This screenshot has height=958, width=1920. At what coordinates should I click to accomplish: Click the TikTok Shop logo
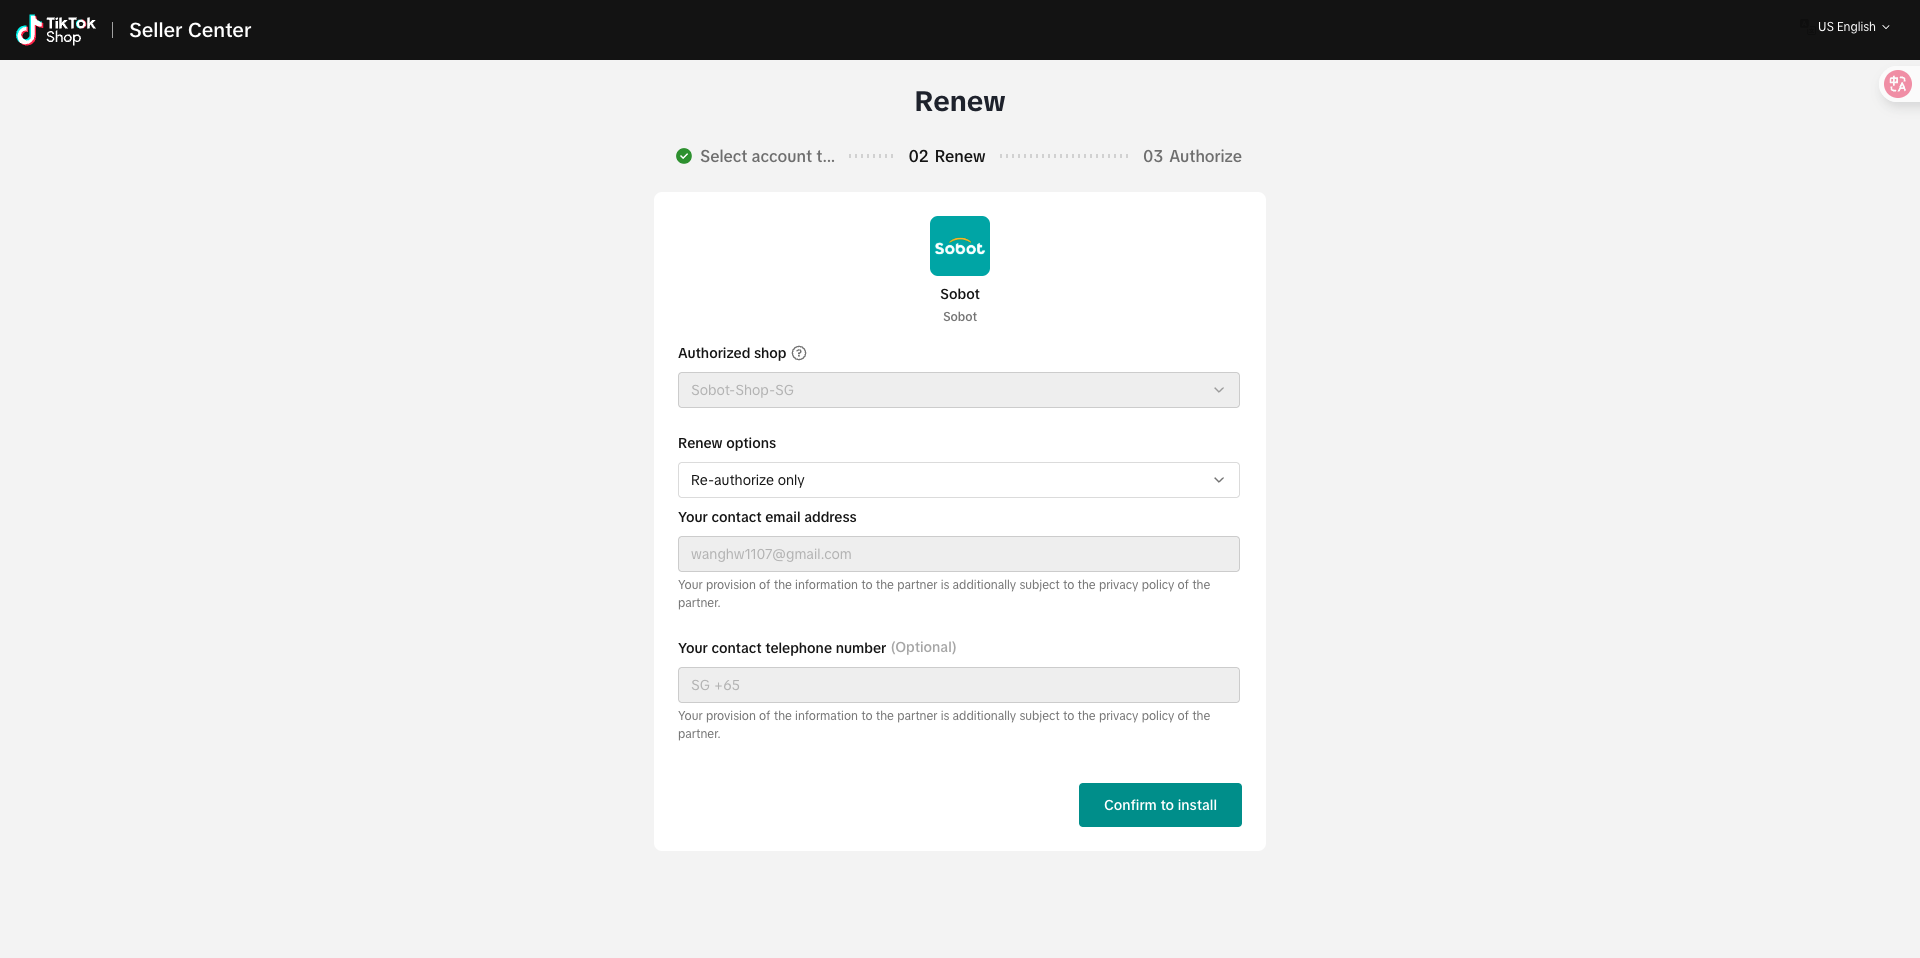coord(56,30)
